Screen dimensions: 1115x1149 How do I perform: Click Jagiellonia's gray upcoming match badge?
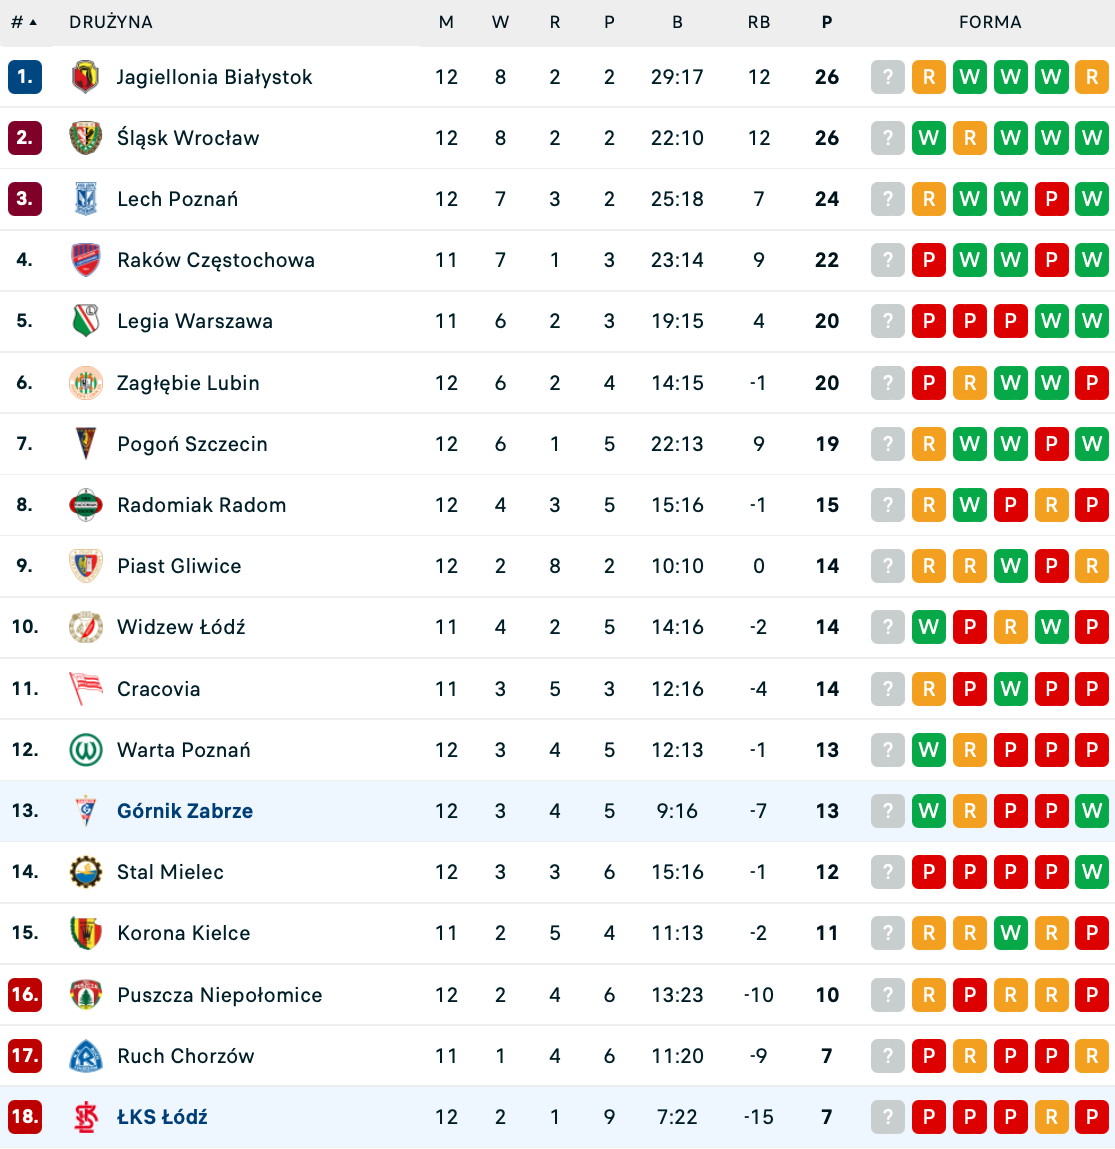888,77
